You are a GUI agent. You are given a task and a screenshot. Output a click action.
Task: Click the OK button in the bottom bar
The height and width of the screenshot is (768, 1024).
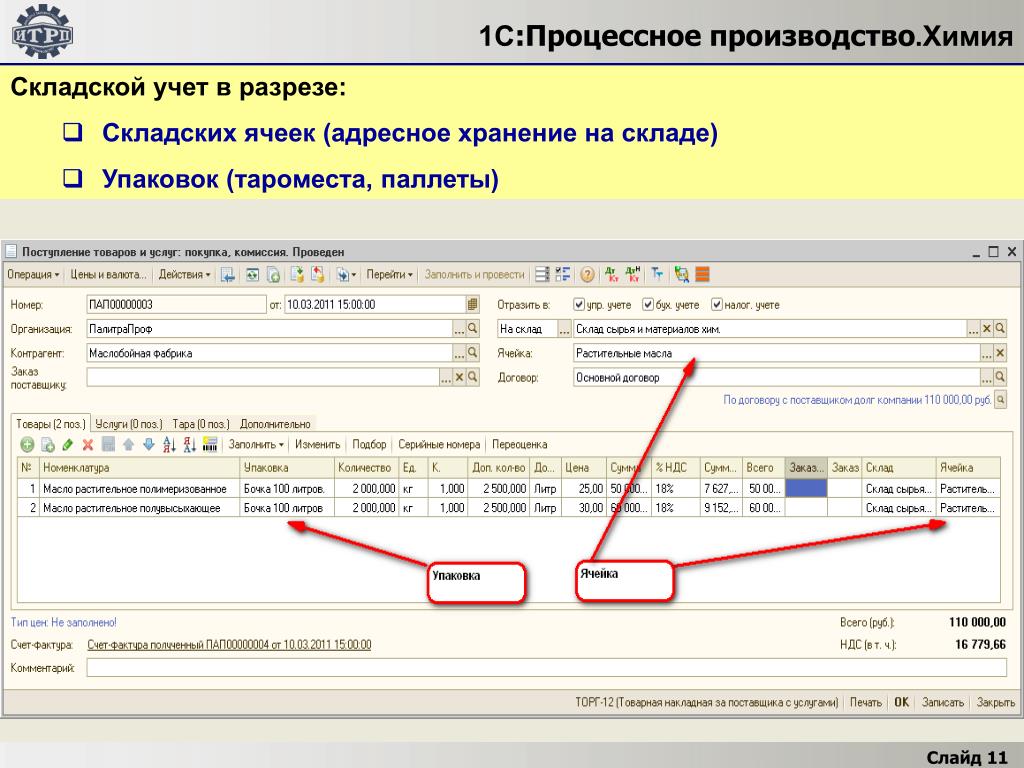point(902,702)
